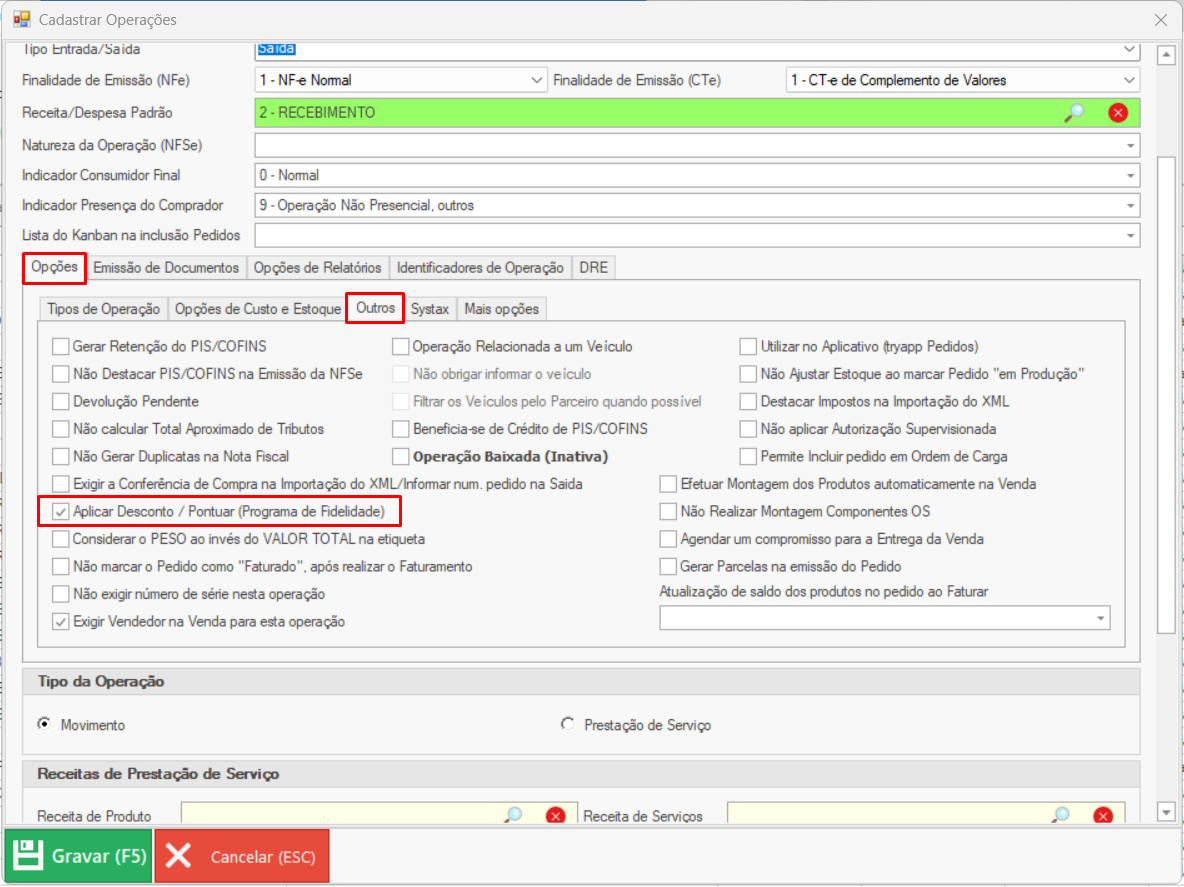Viewport: 1184px width, 887px height.
Task: Click the scrollbar up arrow
Action: pyautogui.click(x=1166, y=55)
